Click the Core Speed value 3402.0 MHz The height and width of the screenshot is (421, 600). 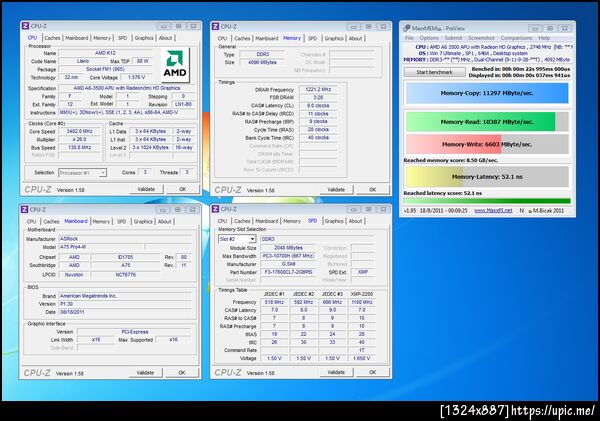pyautogui.click(x=80, y=131)
